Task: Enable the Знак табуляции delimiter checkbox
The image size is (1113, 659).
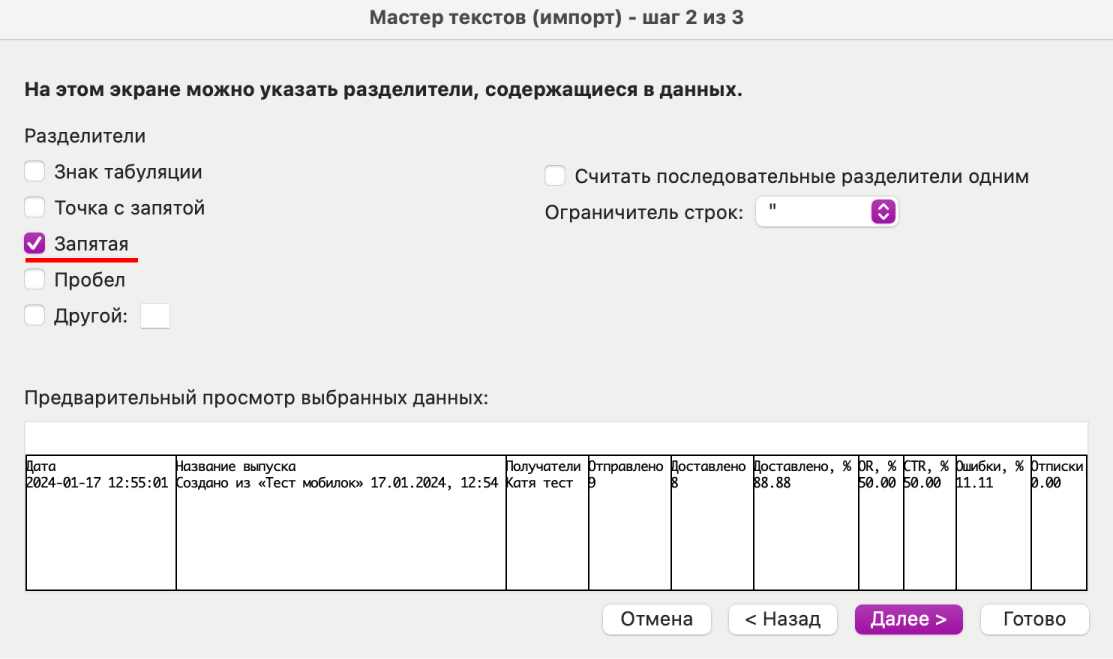Action: (x=35, y=172)
